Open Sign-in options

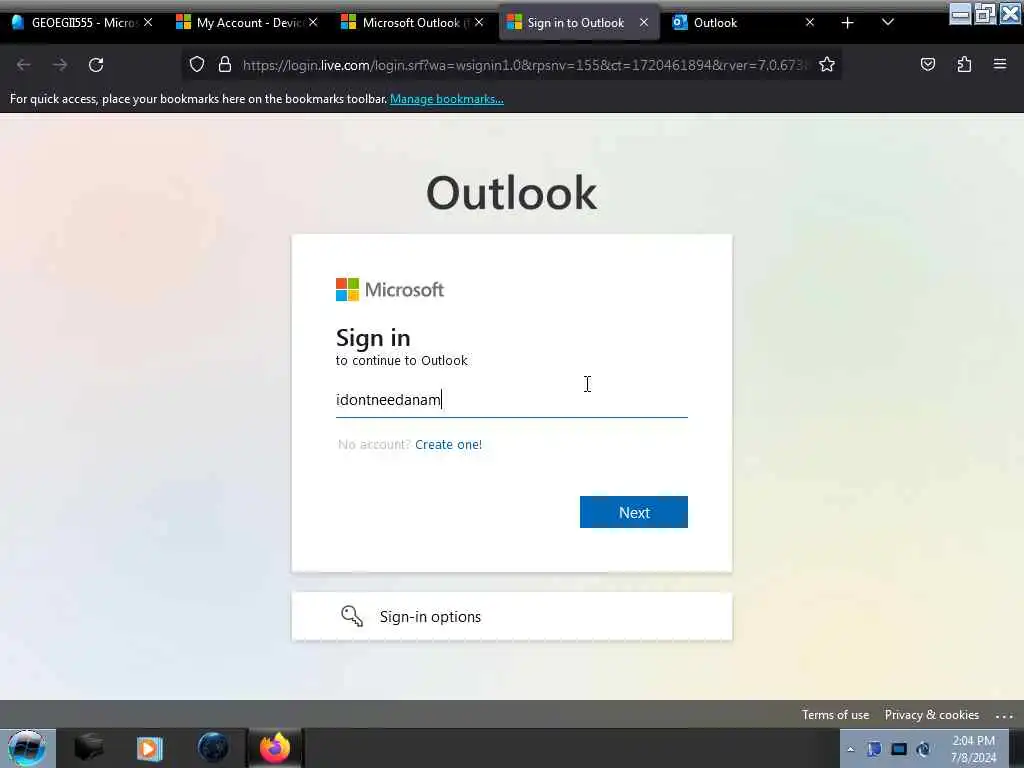pyautogui.click(x=511, y=616)
